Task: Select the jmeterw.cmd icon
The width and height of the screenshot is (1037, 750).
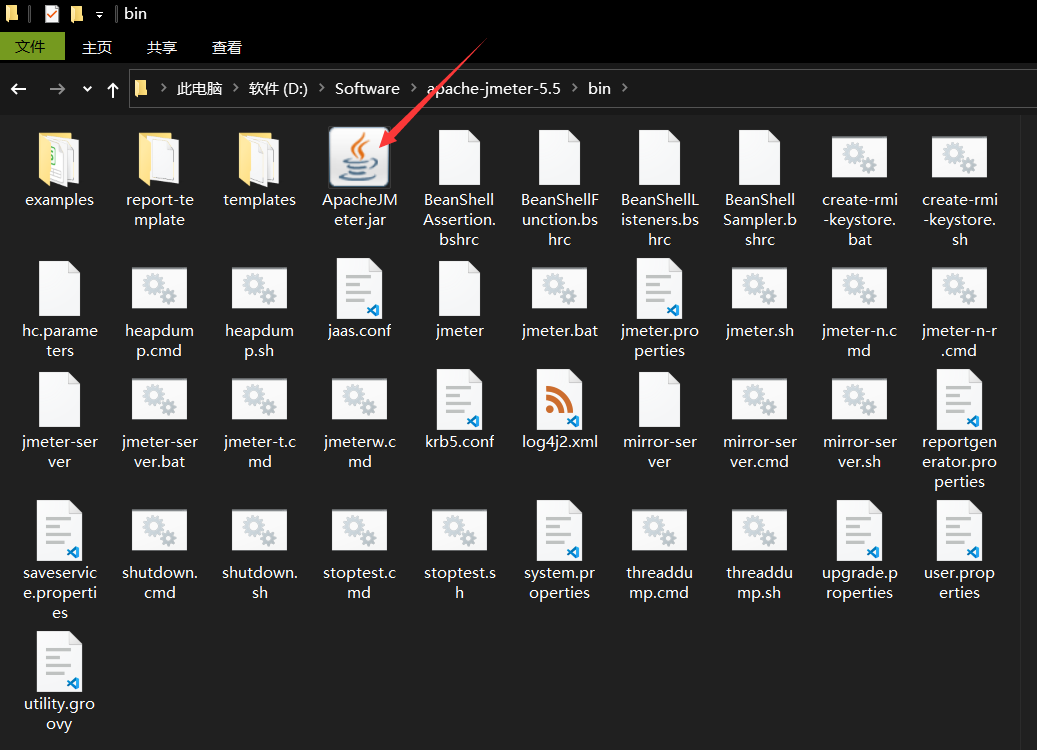Action: (359, 399)
